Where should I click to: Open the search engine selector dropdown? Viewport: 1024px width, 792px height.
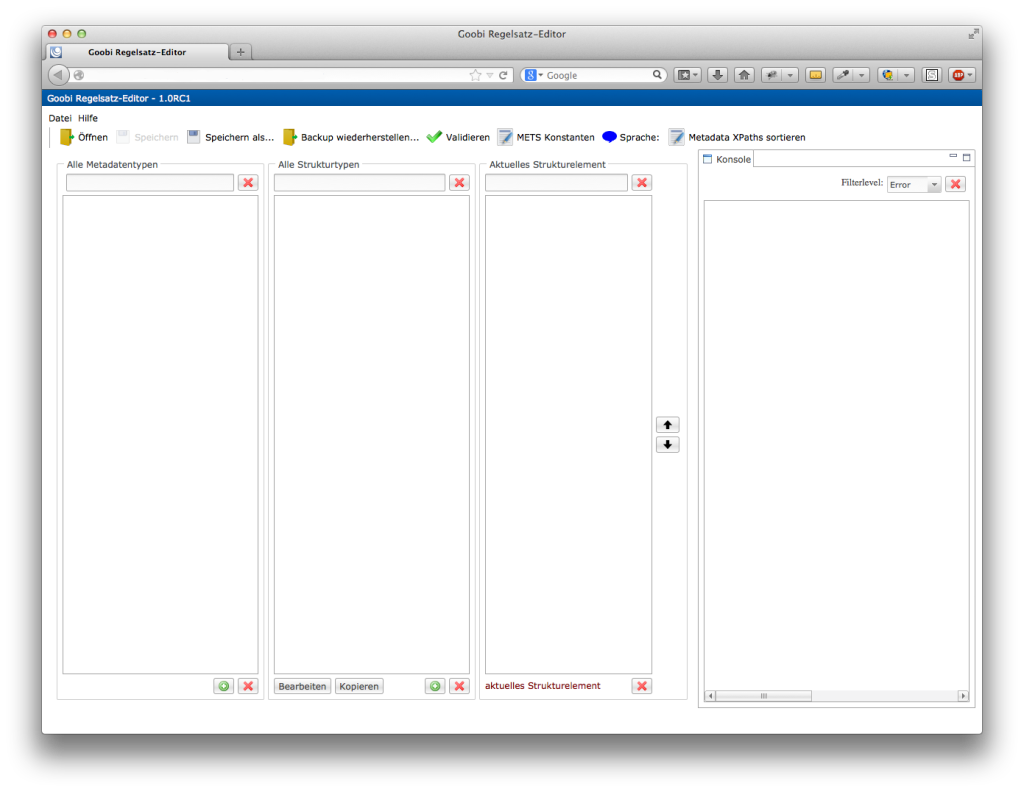click(x=535, y=76)
